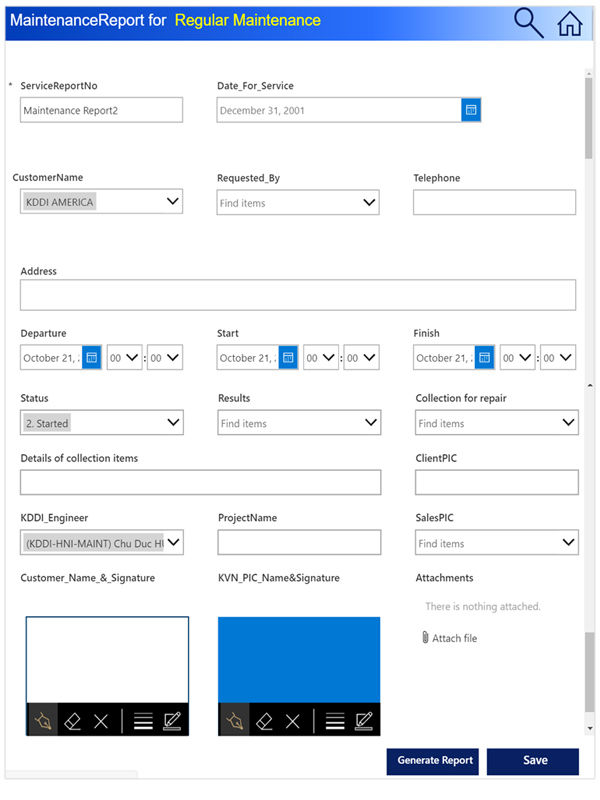Image resolution: width=600 pixels, height=800 pixels.
Task: Click the paperclip Attach file icon
Action: tap(425, 637)
